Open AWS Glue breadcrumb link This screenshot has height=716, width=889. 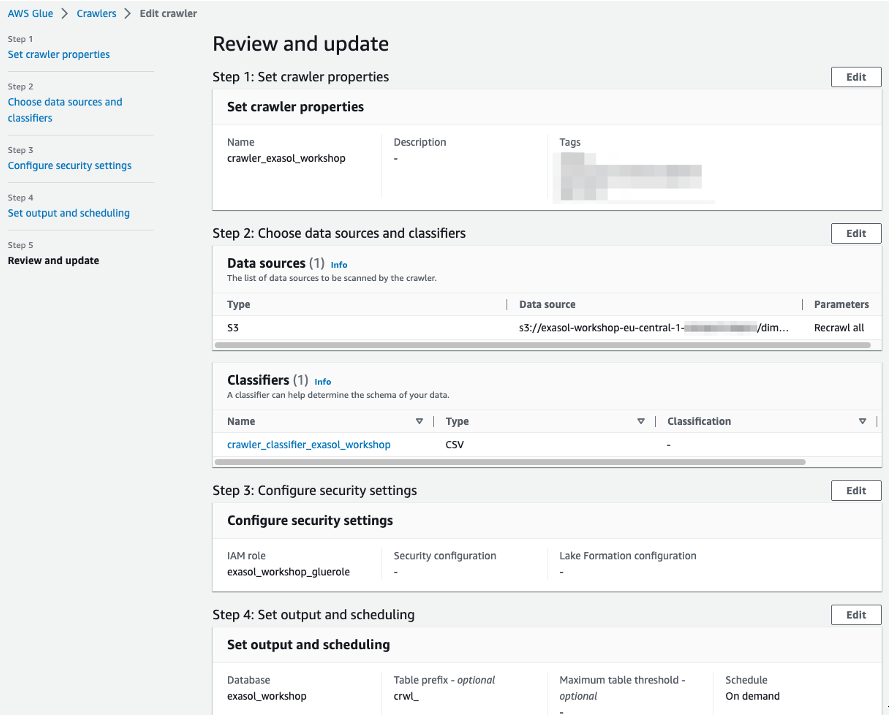30,14
